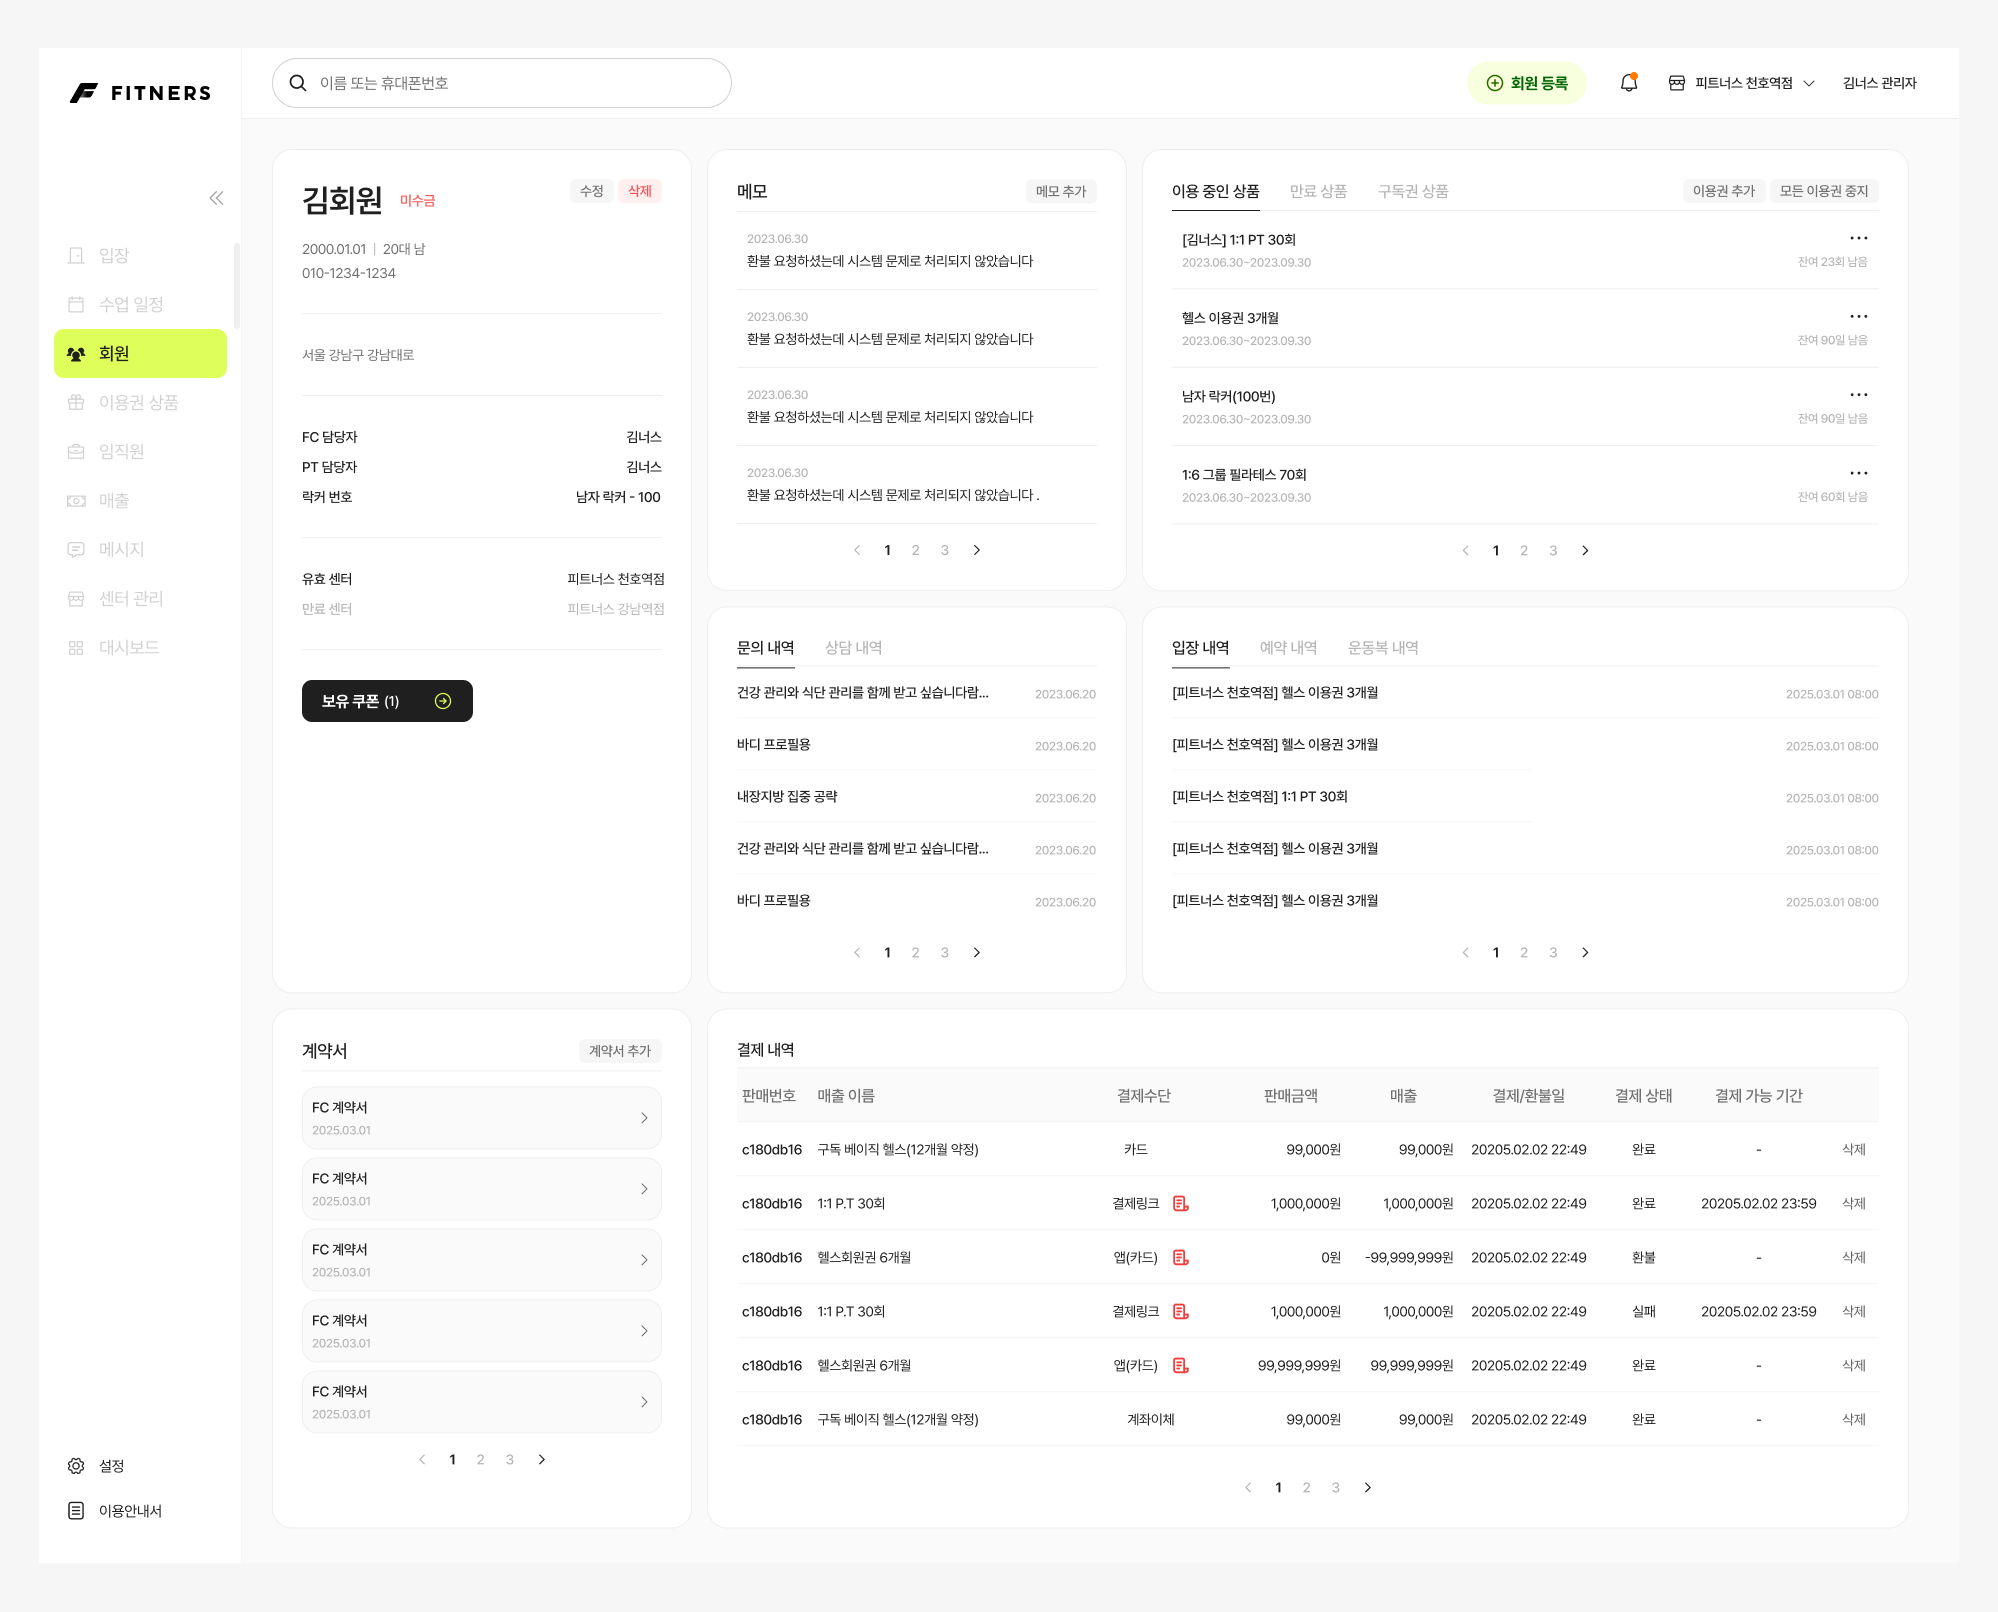Viewport: 1998px width, 1612px height.
Task: Open the 임직원 sidebar menu
Action: 140,451
